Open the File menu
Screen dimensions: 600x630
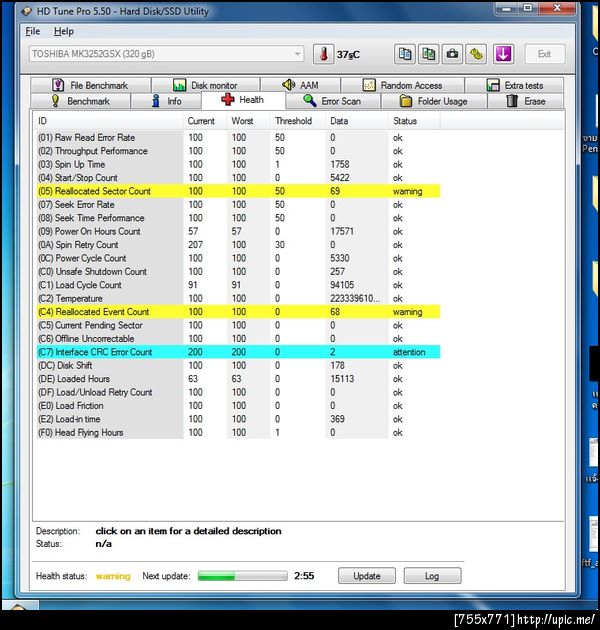(33, 31)
